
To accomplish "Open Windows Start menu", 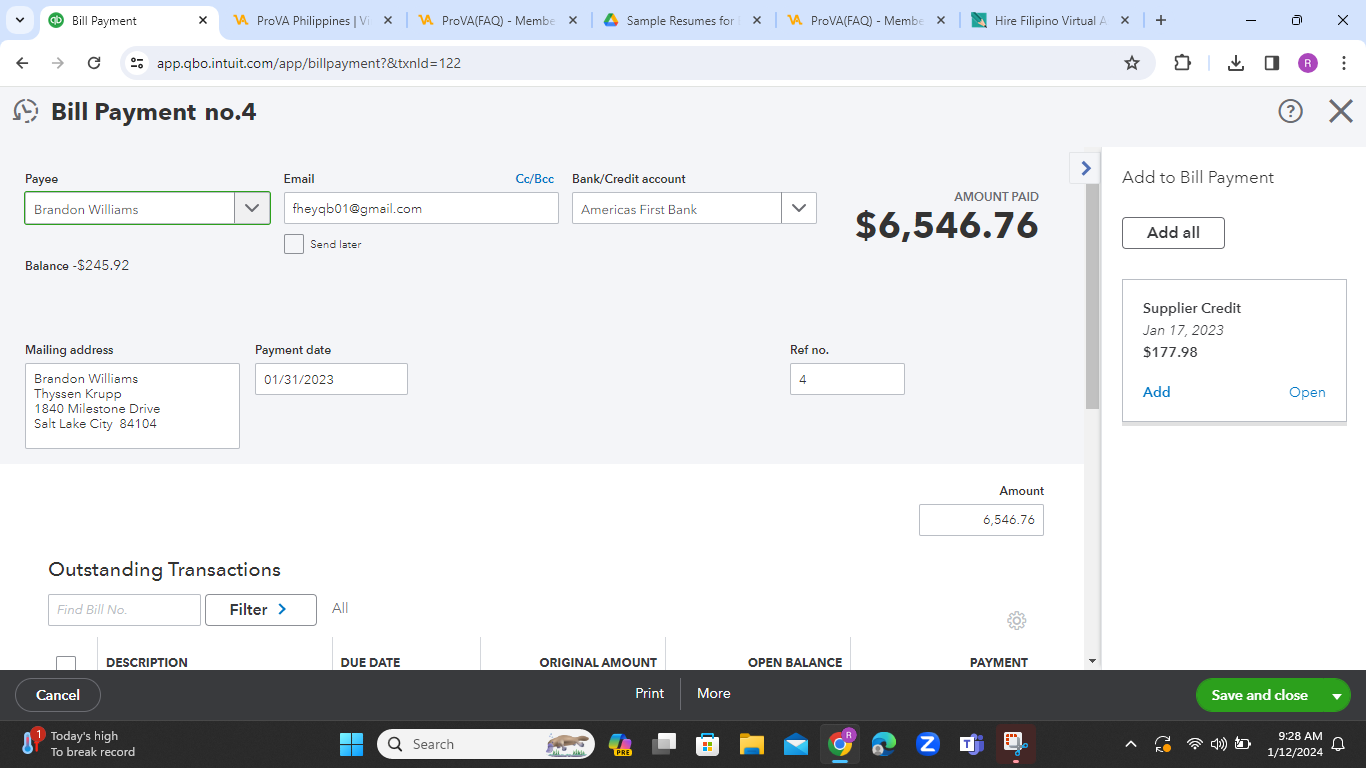I will click(352, 744).
